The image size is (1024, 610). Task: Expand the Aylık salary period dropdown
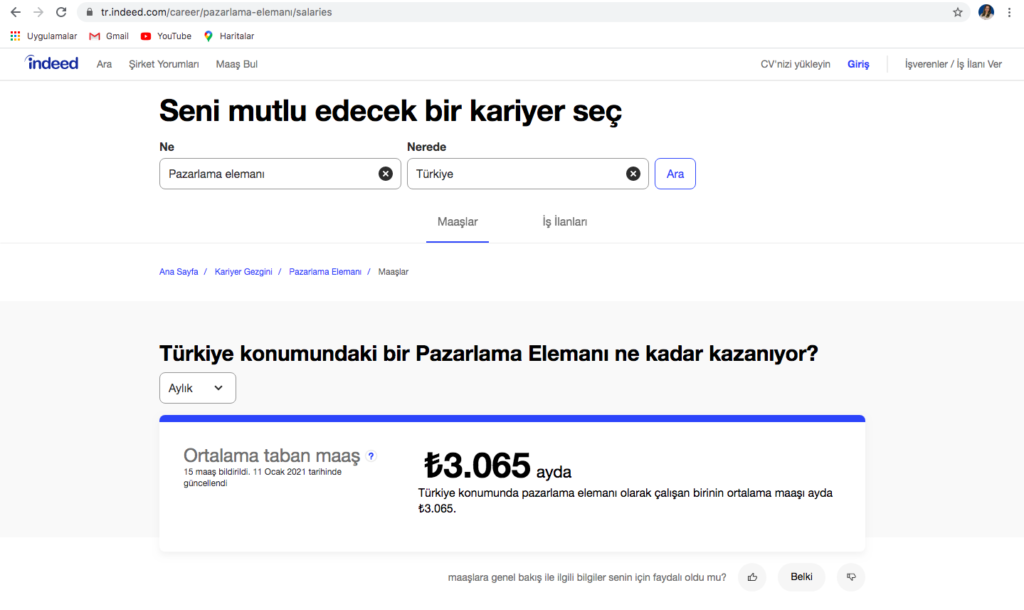198,388
